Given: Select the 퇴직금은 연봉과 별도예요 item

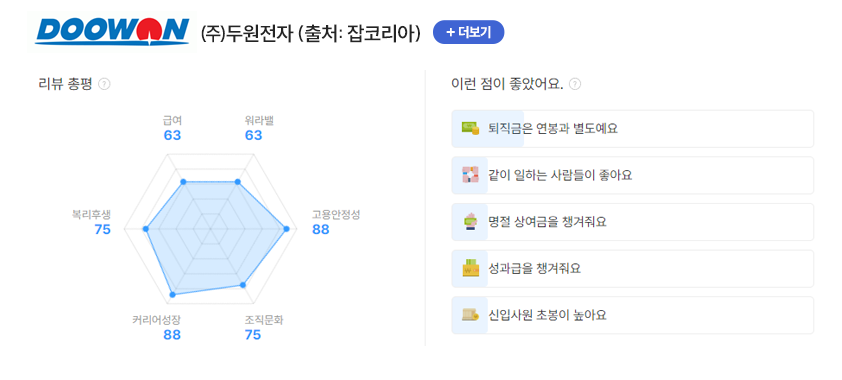Looking at the screenshot, I should click(633, 129).
